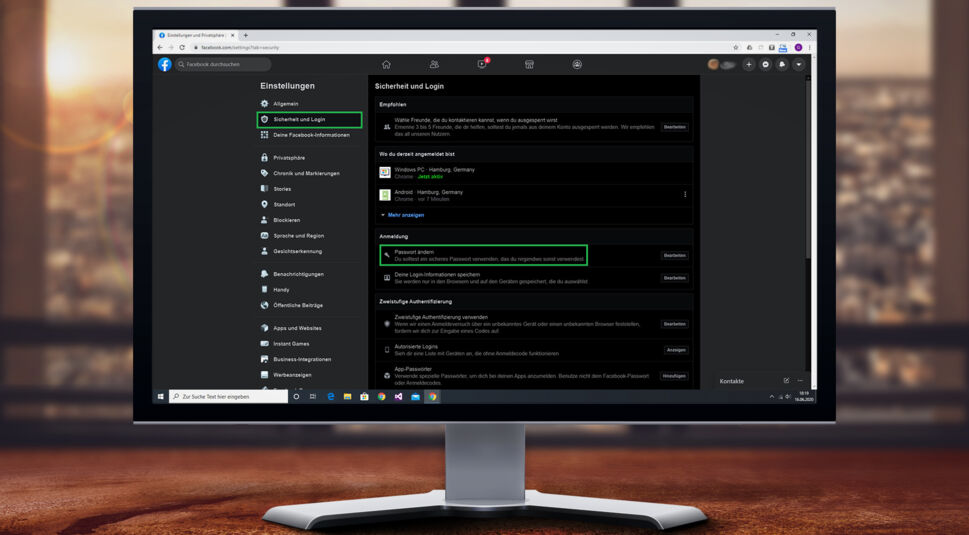The height and width of the screenshot is (535, 969).
Task: Click Bearbeiten next to Deine Login-Informationen speichern
Action: pos(674,278)
